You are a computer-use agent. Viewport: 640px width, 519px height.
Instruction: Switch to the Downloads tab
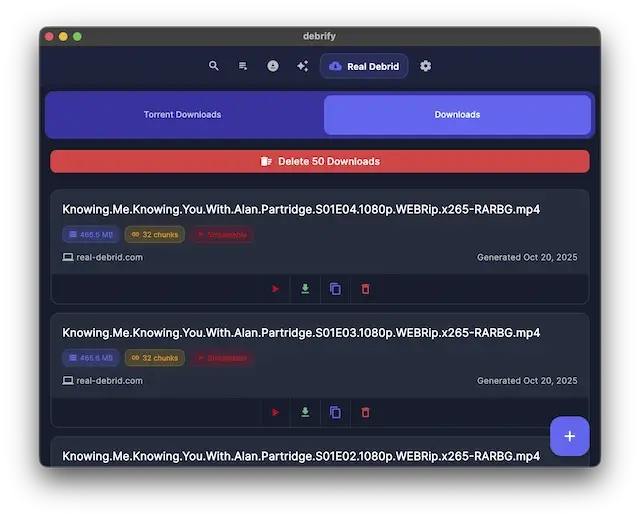click(x=457, y=115)
